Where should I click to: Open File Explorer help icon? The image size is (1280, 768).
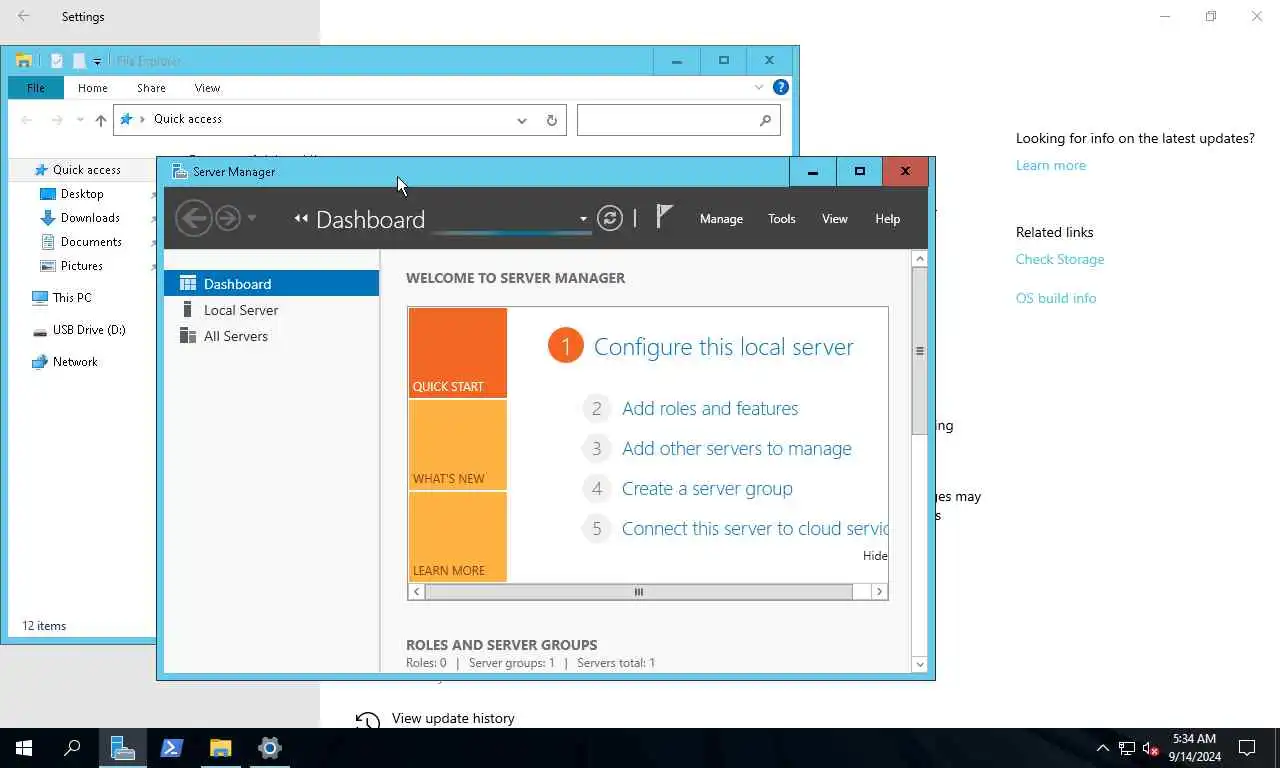(781, 87)
